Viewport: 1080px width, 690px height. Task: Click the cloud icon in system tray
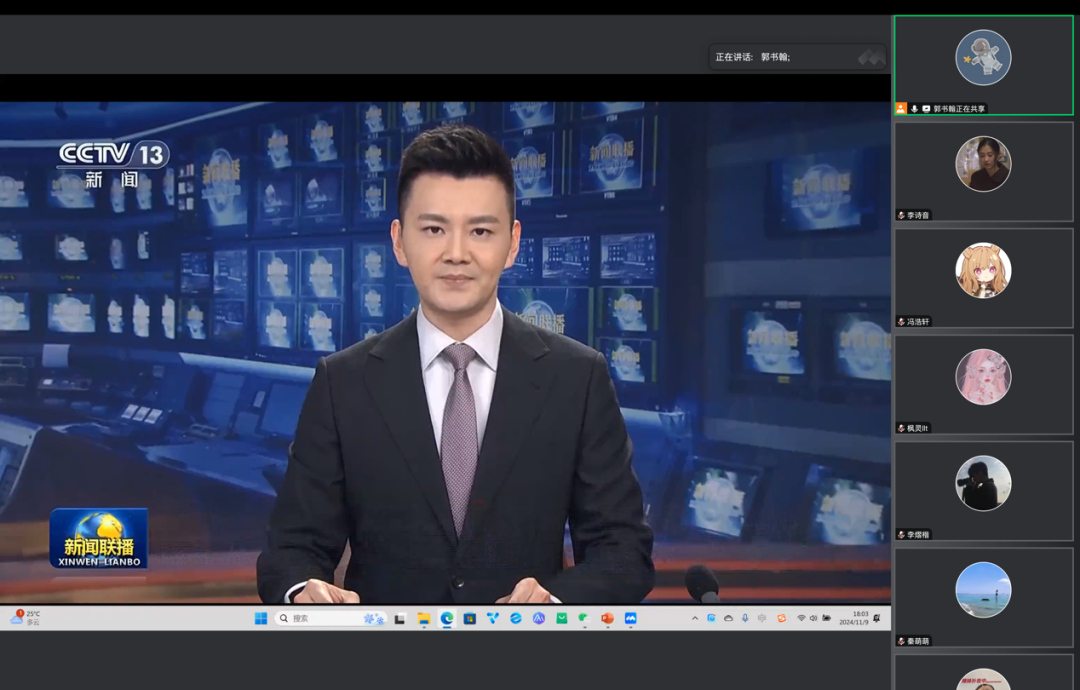point(728,618)
